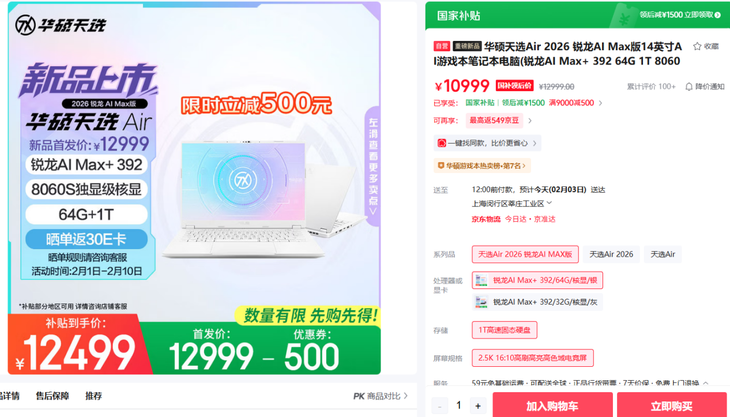Click the plus quantity button
Screen dimensions: 730x417
[x=478, y=406]
